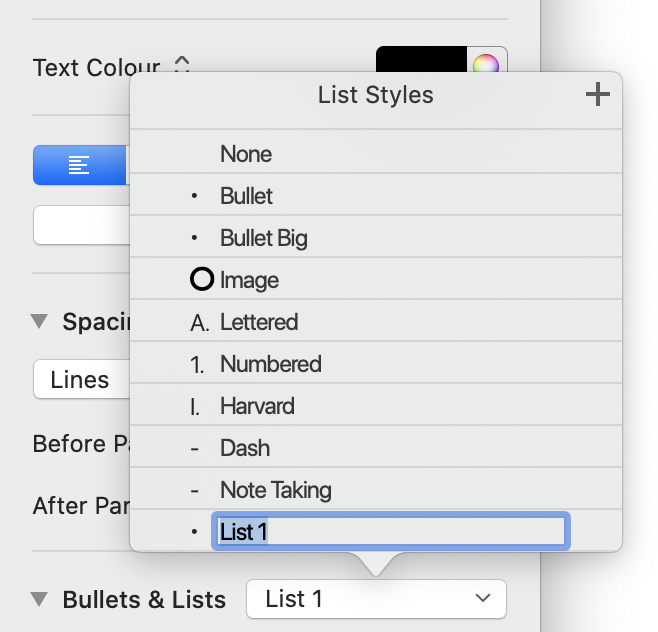
Task: Collapse the Bullets & Lists section
Action: [x=40, y=600]
